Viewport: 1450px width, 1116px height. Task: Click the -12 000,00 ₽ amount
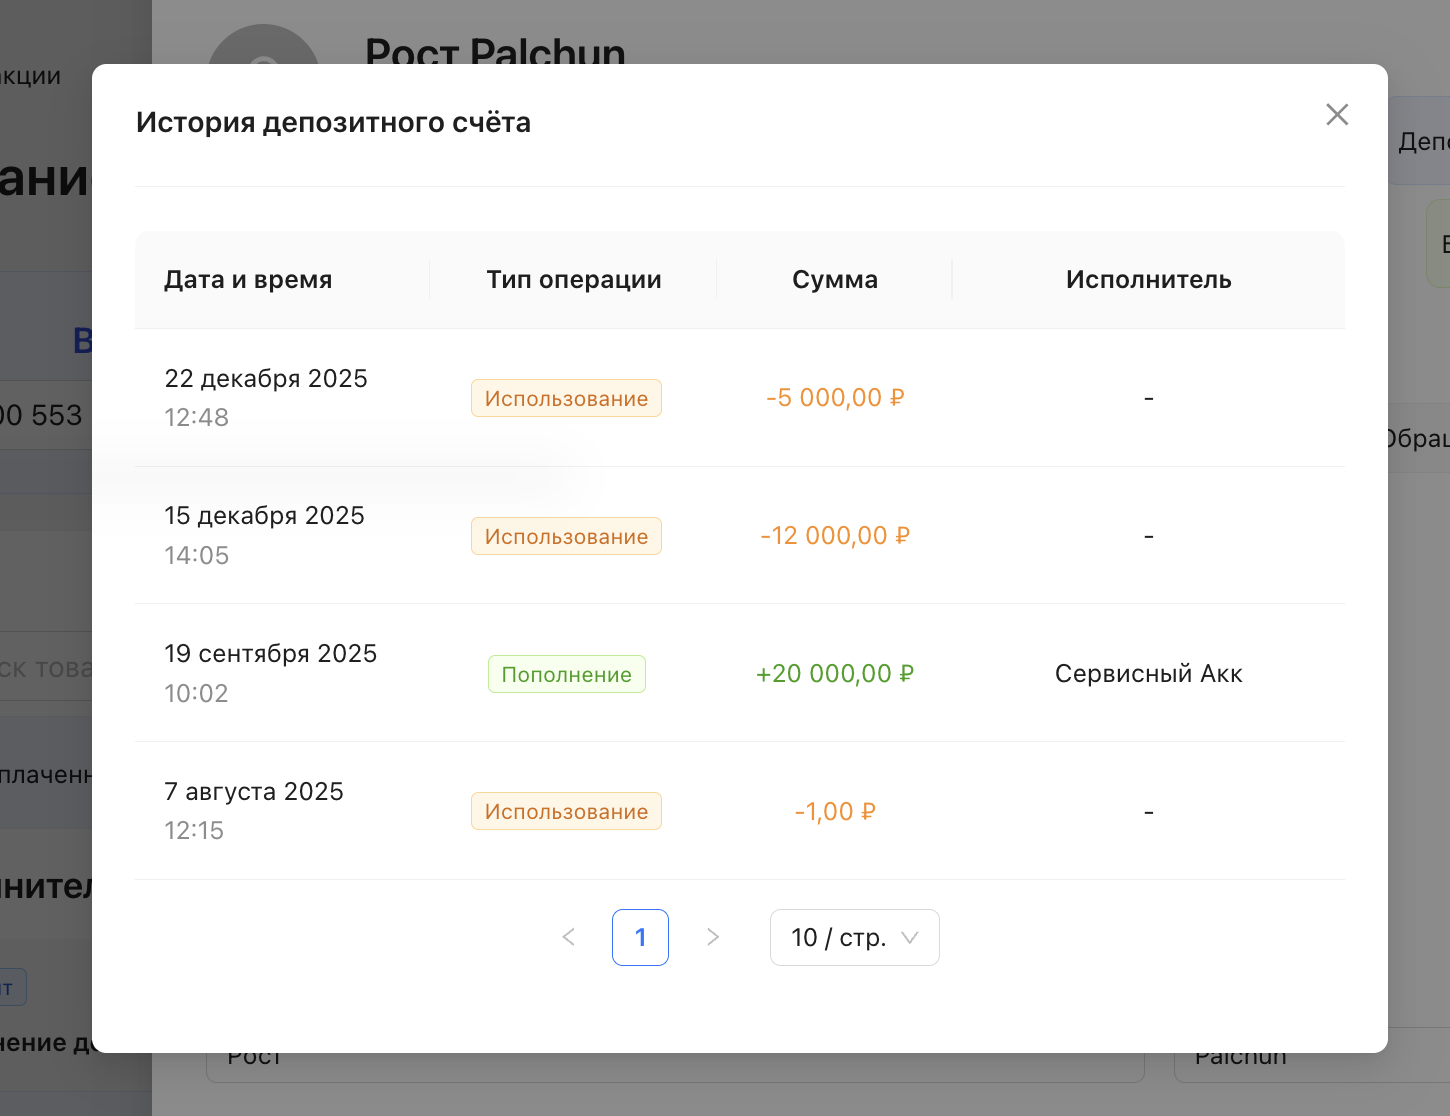tap(834, 536)
